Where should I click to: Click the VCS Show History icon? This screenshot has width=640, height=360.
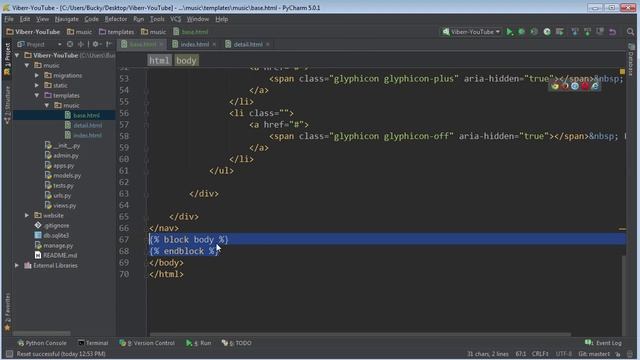tap(600, 32)
